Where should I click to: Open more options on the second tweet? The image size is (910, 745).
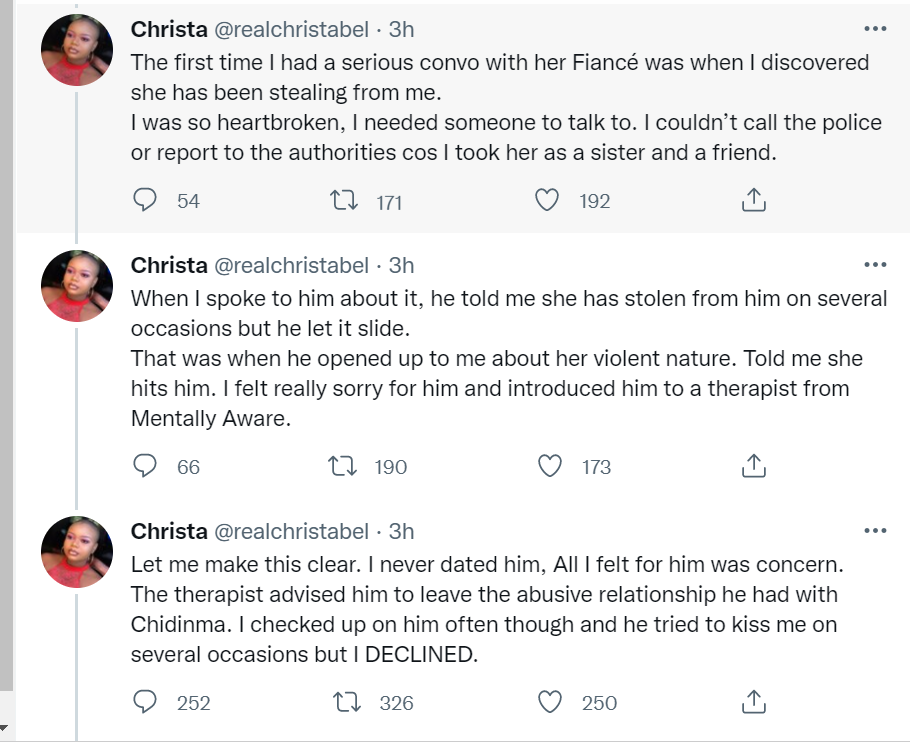click(x=874, y=265)
